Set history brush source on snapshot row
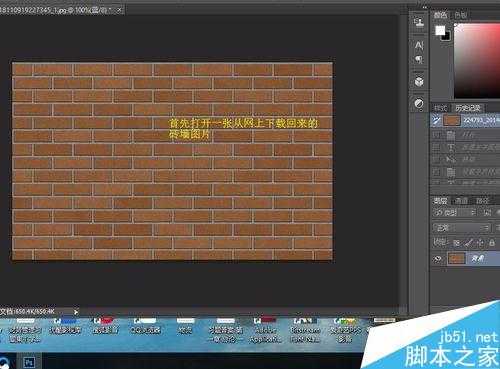 pyautogui.click(x=436, y=120)
